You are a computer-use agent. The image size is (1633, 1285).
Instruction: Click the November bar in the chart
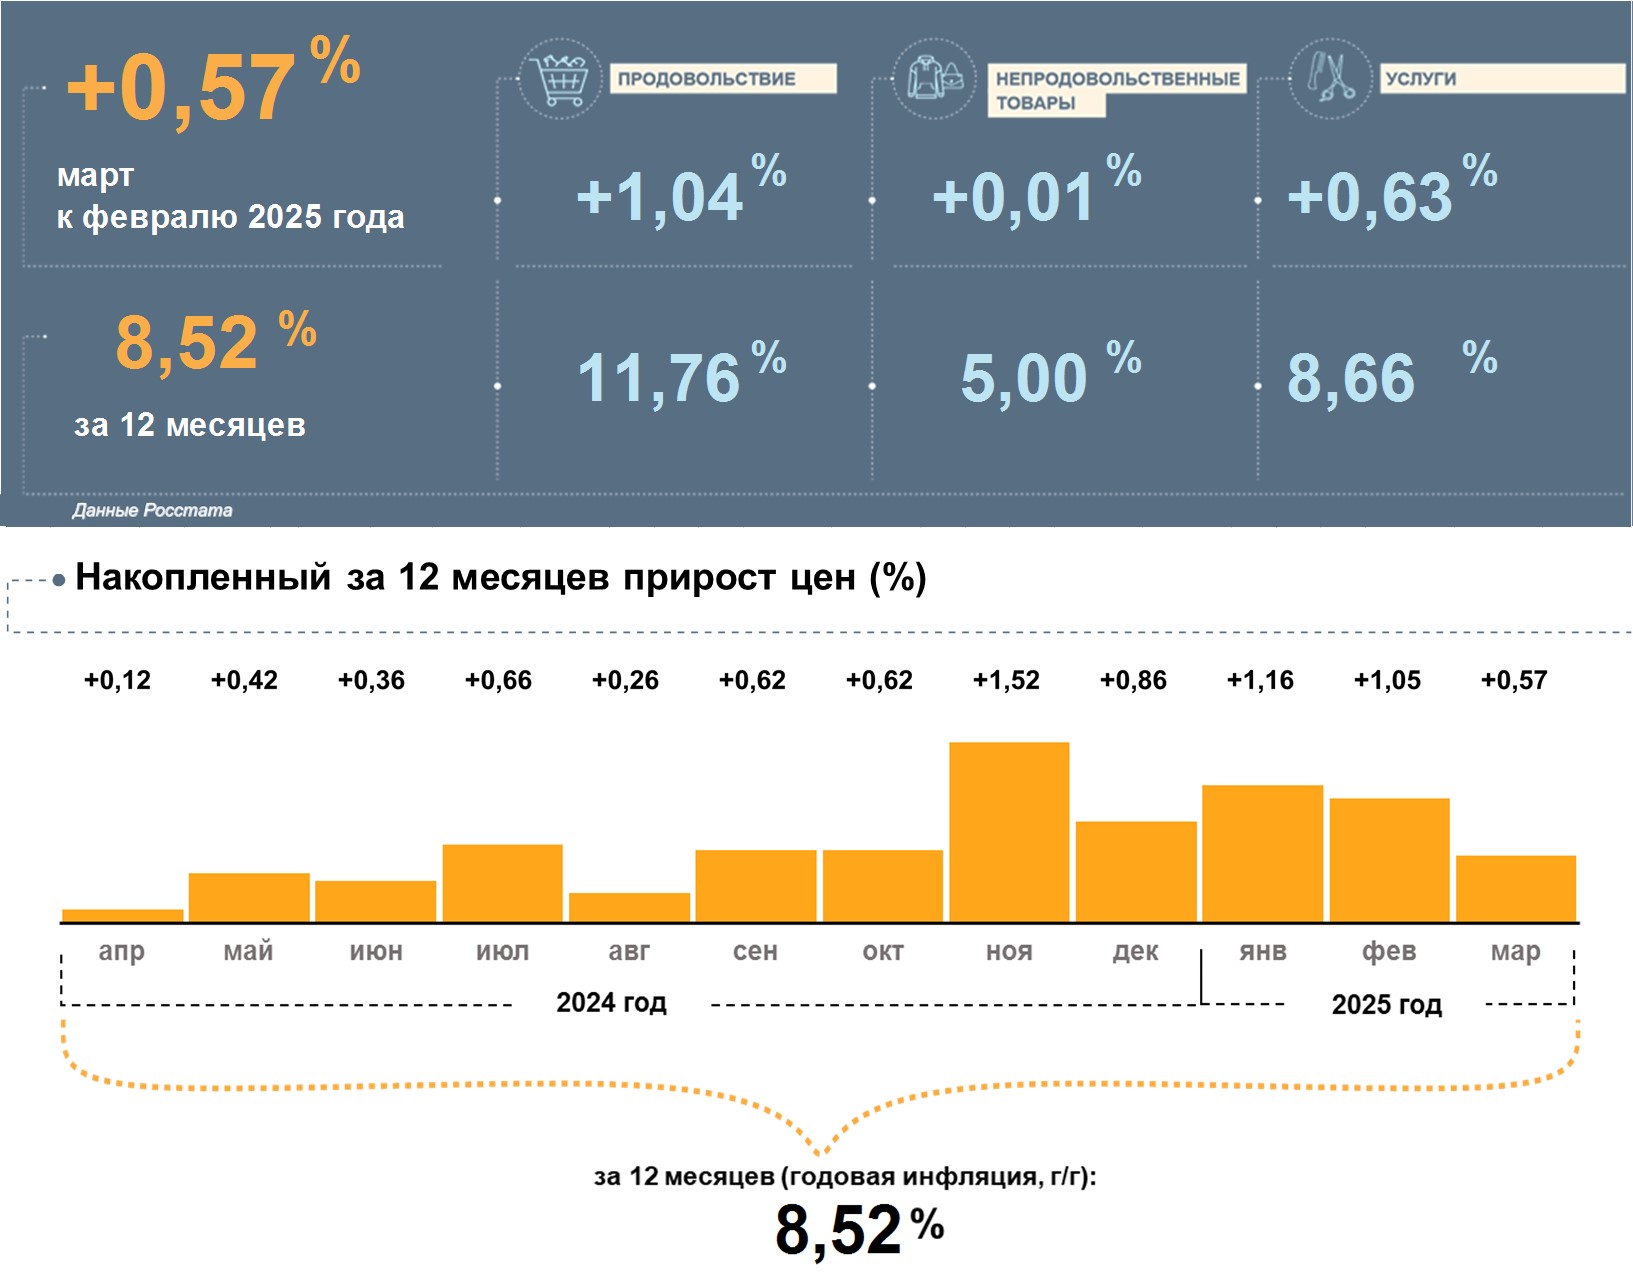click(x=1009, y=832)
